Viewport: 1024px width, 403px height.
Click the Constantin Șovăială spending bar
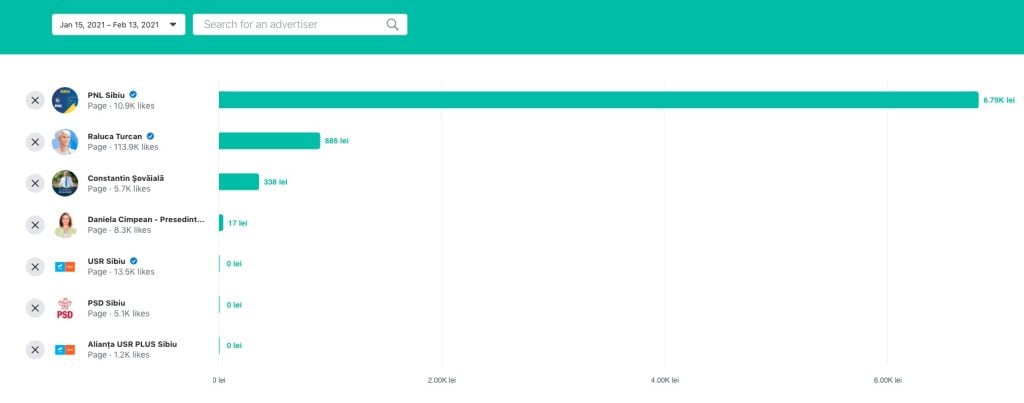238,182
